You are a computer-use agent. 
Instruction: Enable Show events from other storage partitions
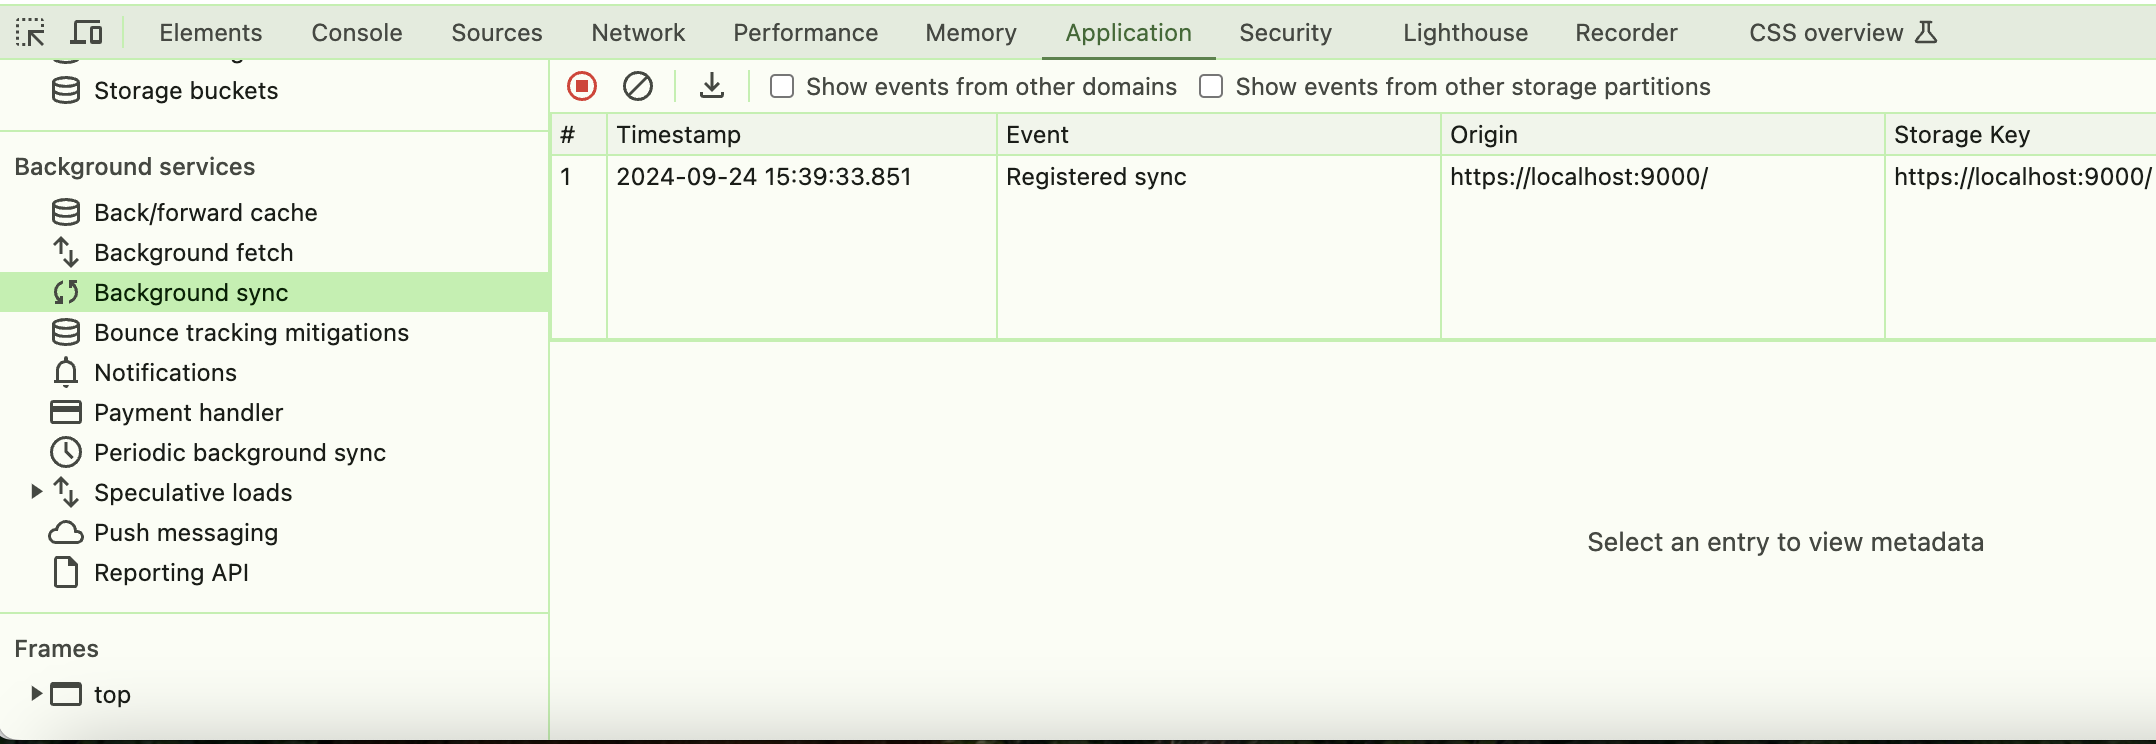pyautogui.click(x=1211, y=87)
